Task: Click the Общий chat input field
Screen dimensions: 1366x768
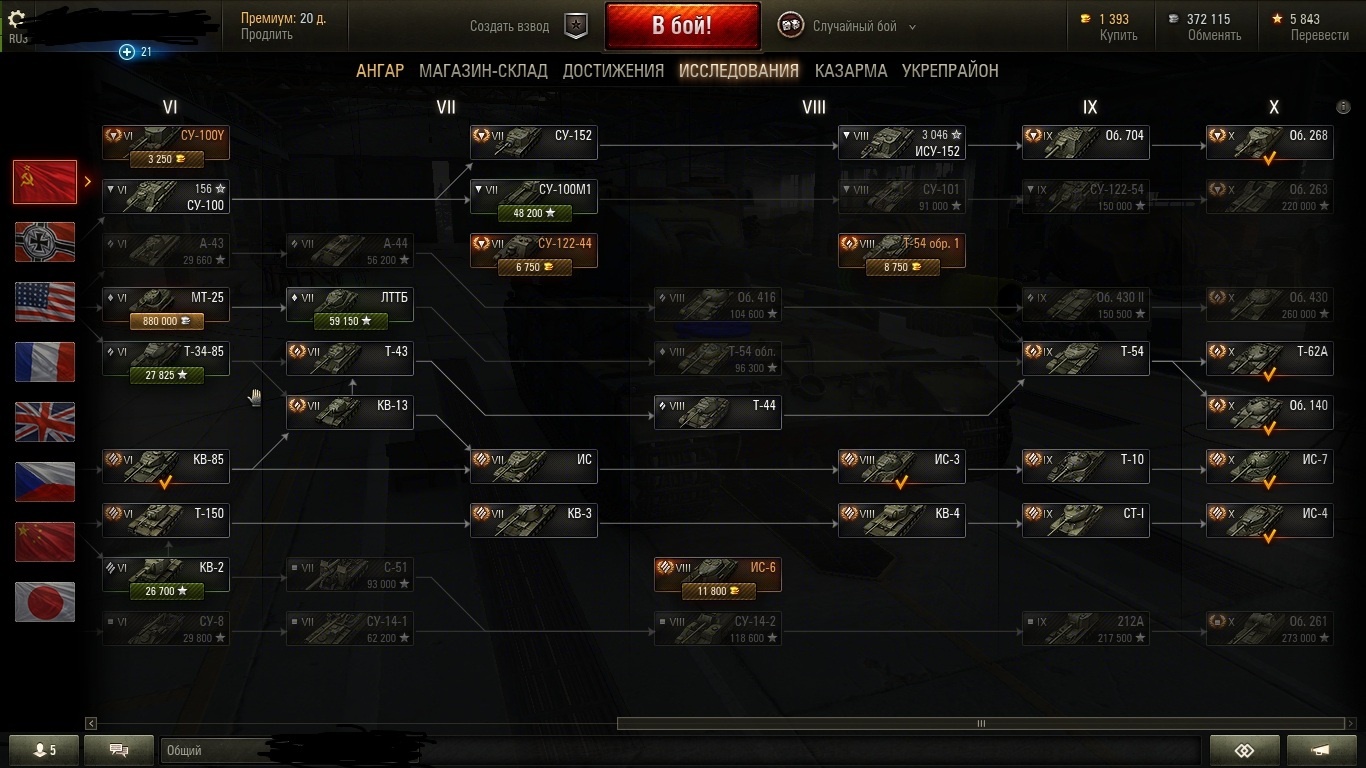Action: tap(680, 750)
